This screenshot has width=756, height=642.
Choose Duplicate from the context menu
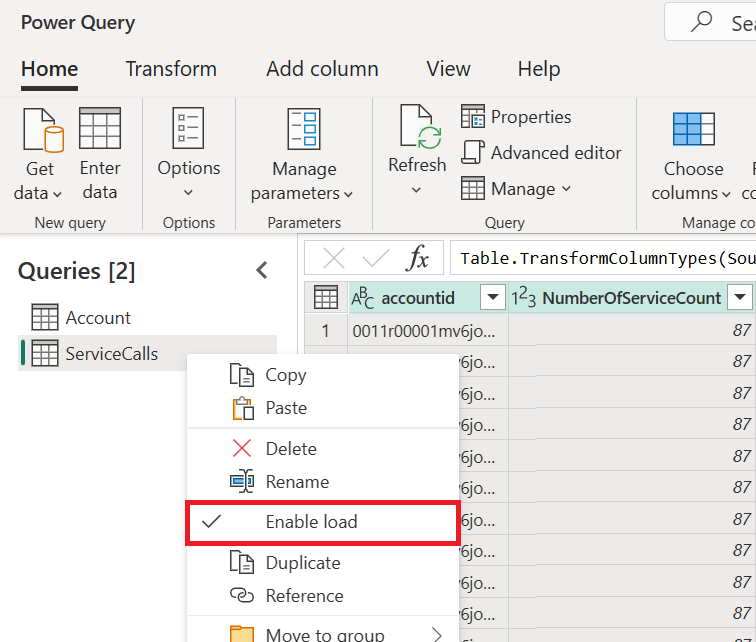302,563
